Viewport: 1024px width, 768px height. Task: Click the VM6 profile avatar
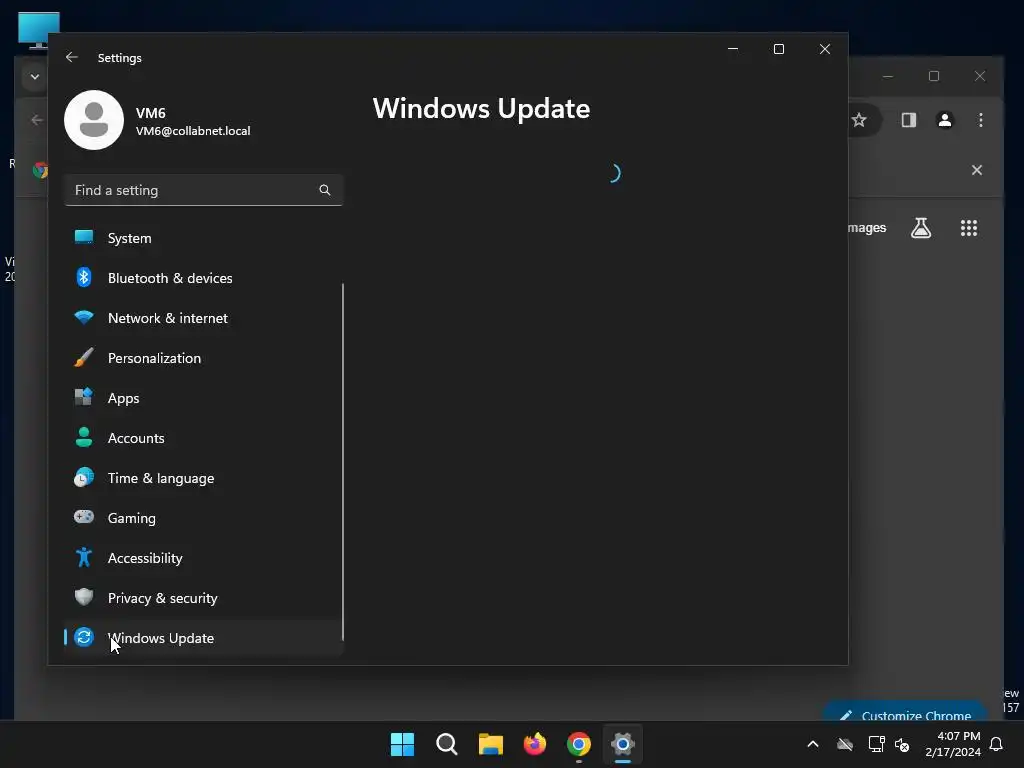click(x=94, y=120)
